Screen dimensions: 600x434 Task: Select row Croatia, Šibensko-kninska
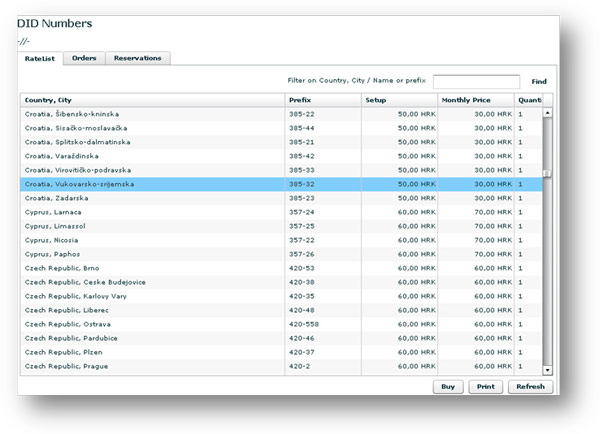(x=281, y=114)
